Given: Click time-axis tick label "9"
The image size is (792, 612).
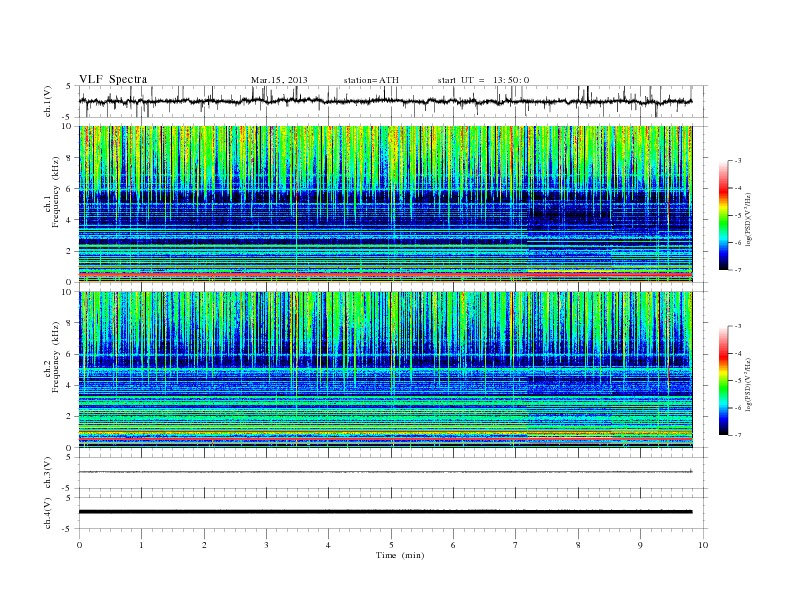Looking at the screenshot, I should click(640, 545).
